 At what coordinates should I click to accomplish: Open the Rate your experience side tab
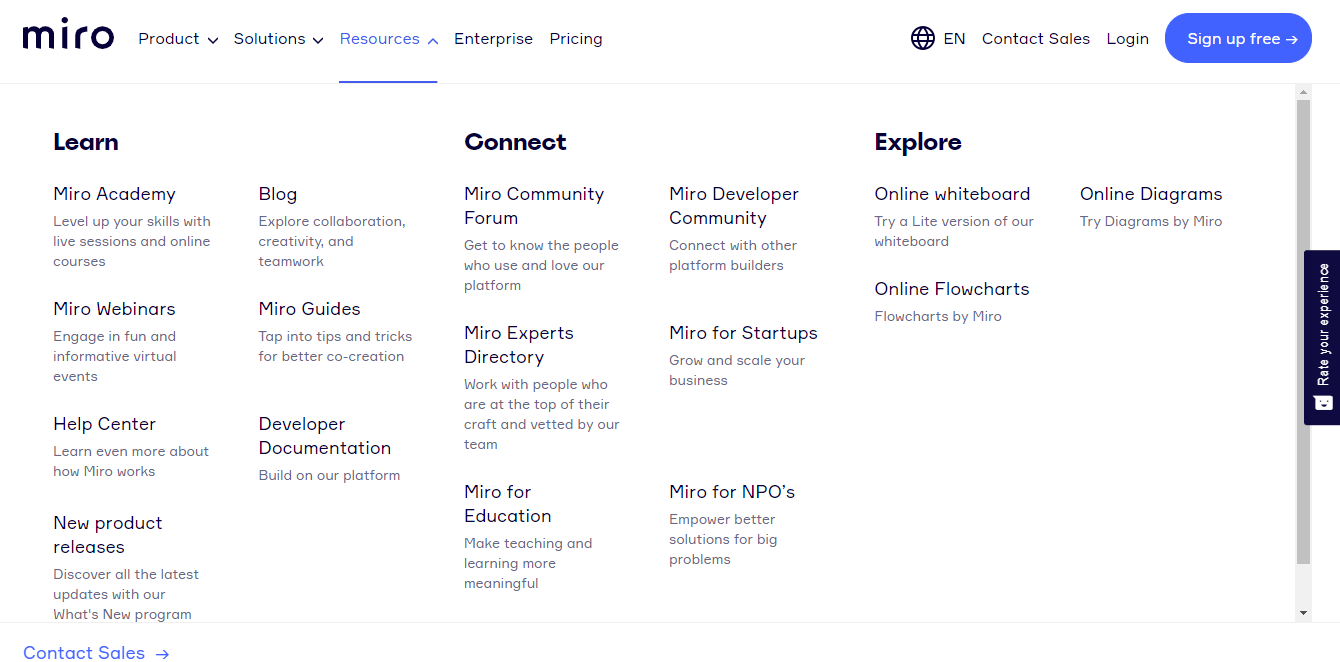1323,325
